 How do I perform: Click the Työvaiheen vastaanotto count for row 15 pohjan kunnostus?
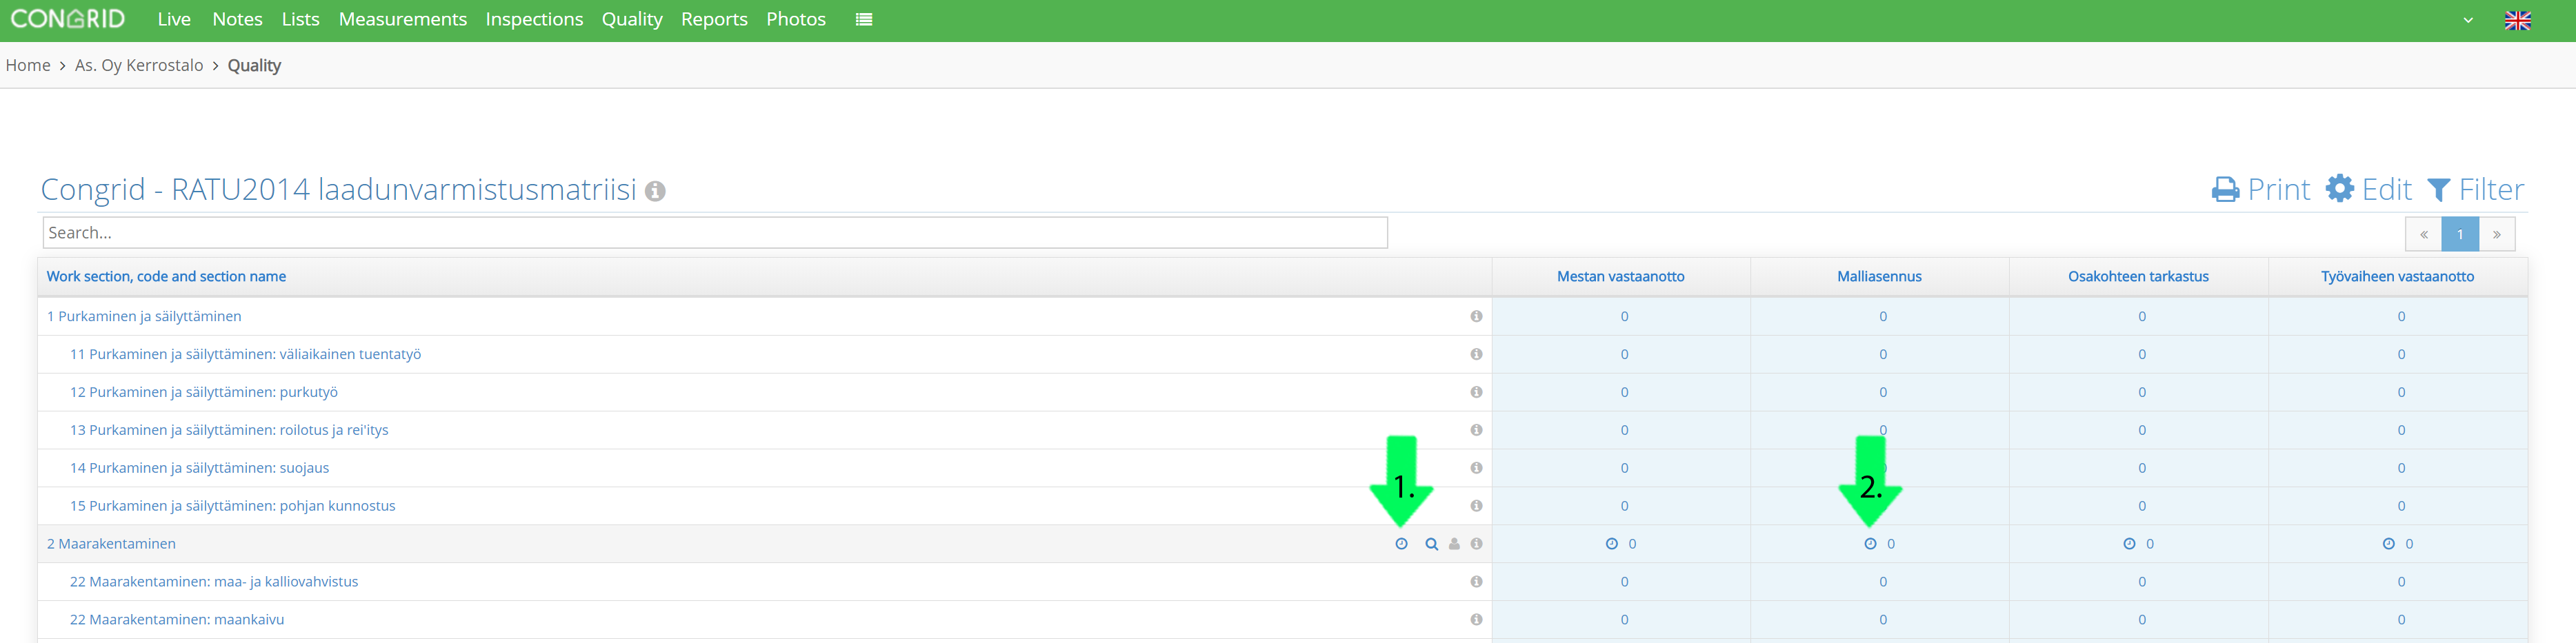click(2401, 506)
